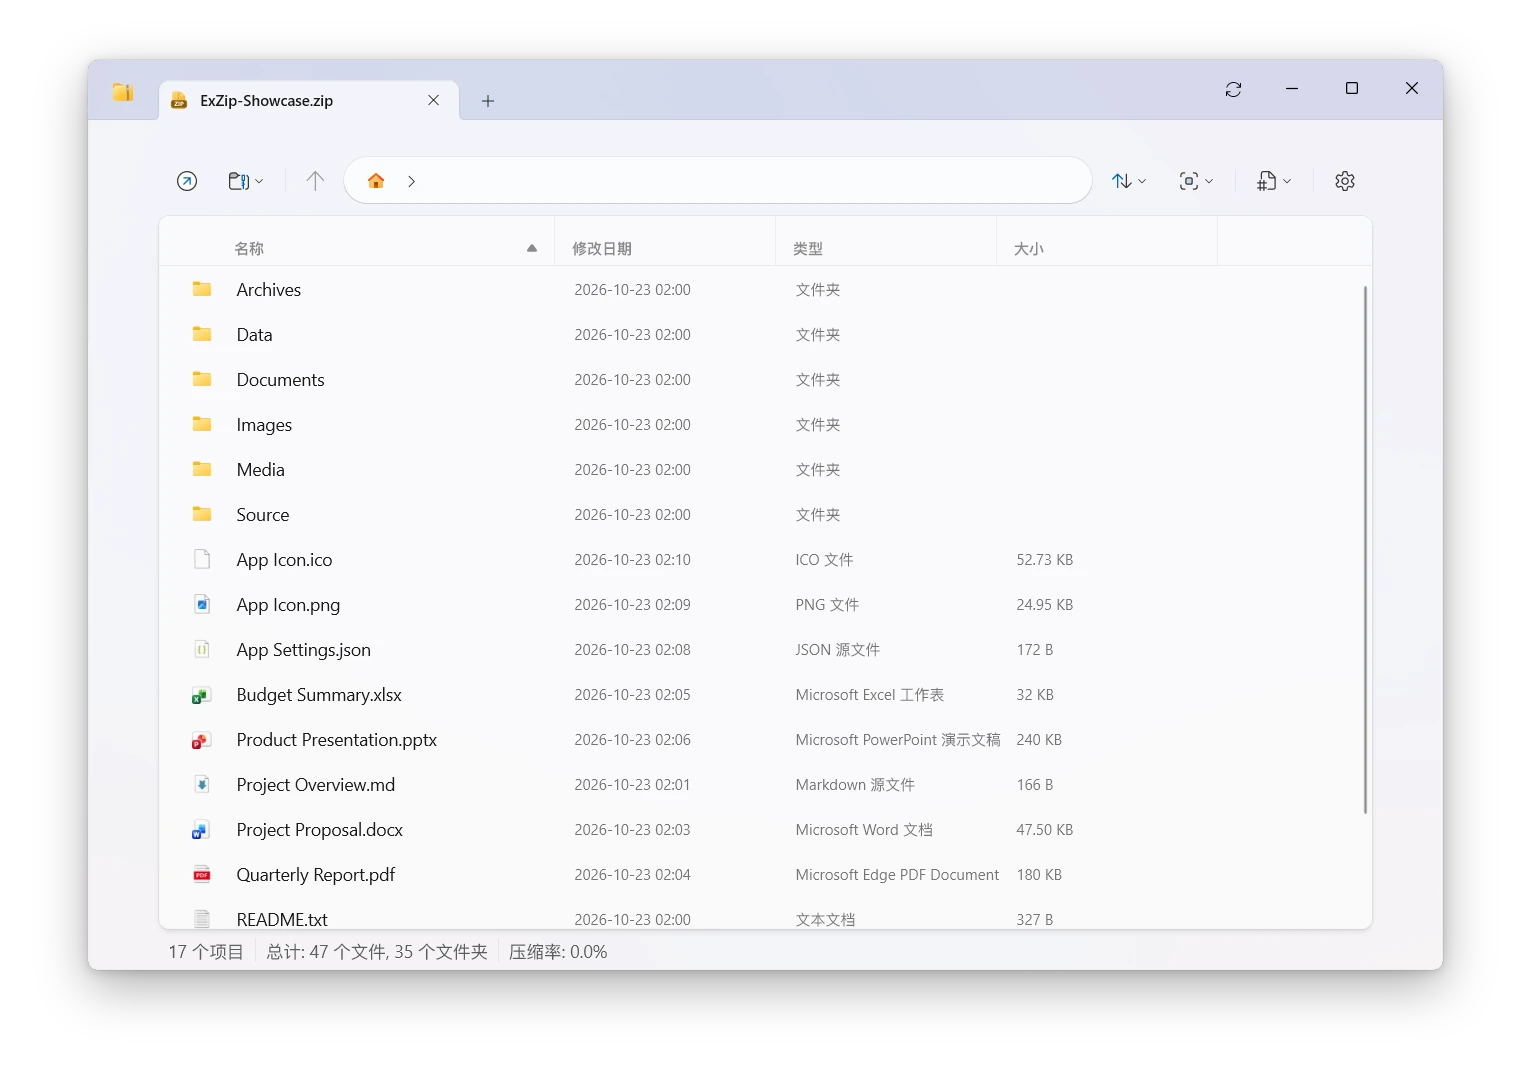Click the 52.73 KB size value

point(1045,560)
